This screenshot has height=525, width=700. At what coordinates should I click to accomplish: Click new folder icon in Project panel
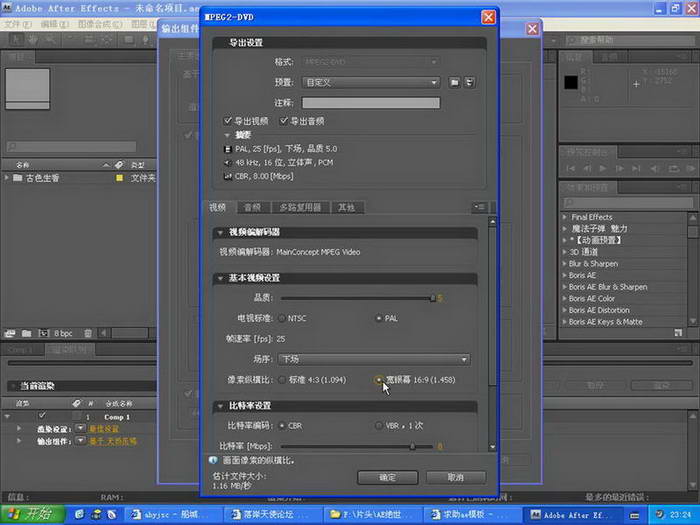(26, 333)
